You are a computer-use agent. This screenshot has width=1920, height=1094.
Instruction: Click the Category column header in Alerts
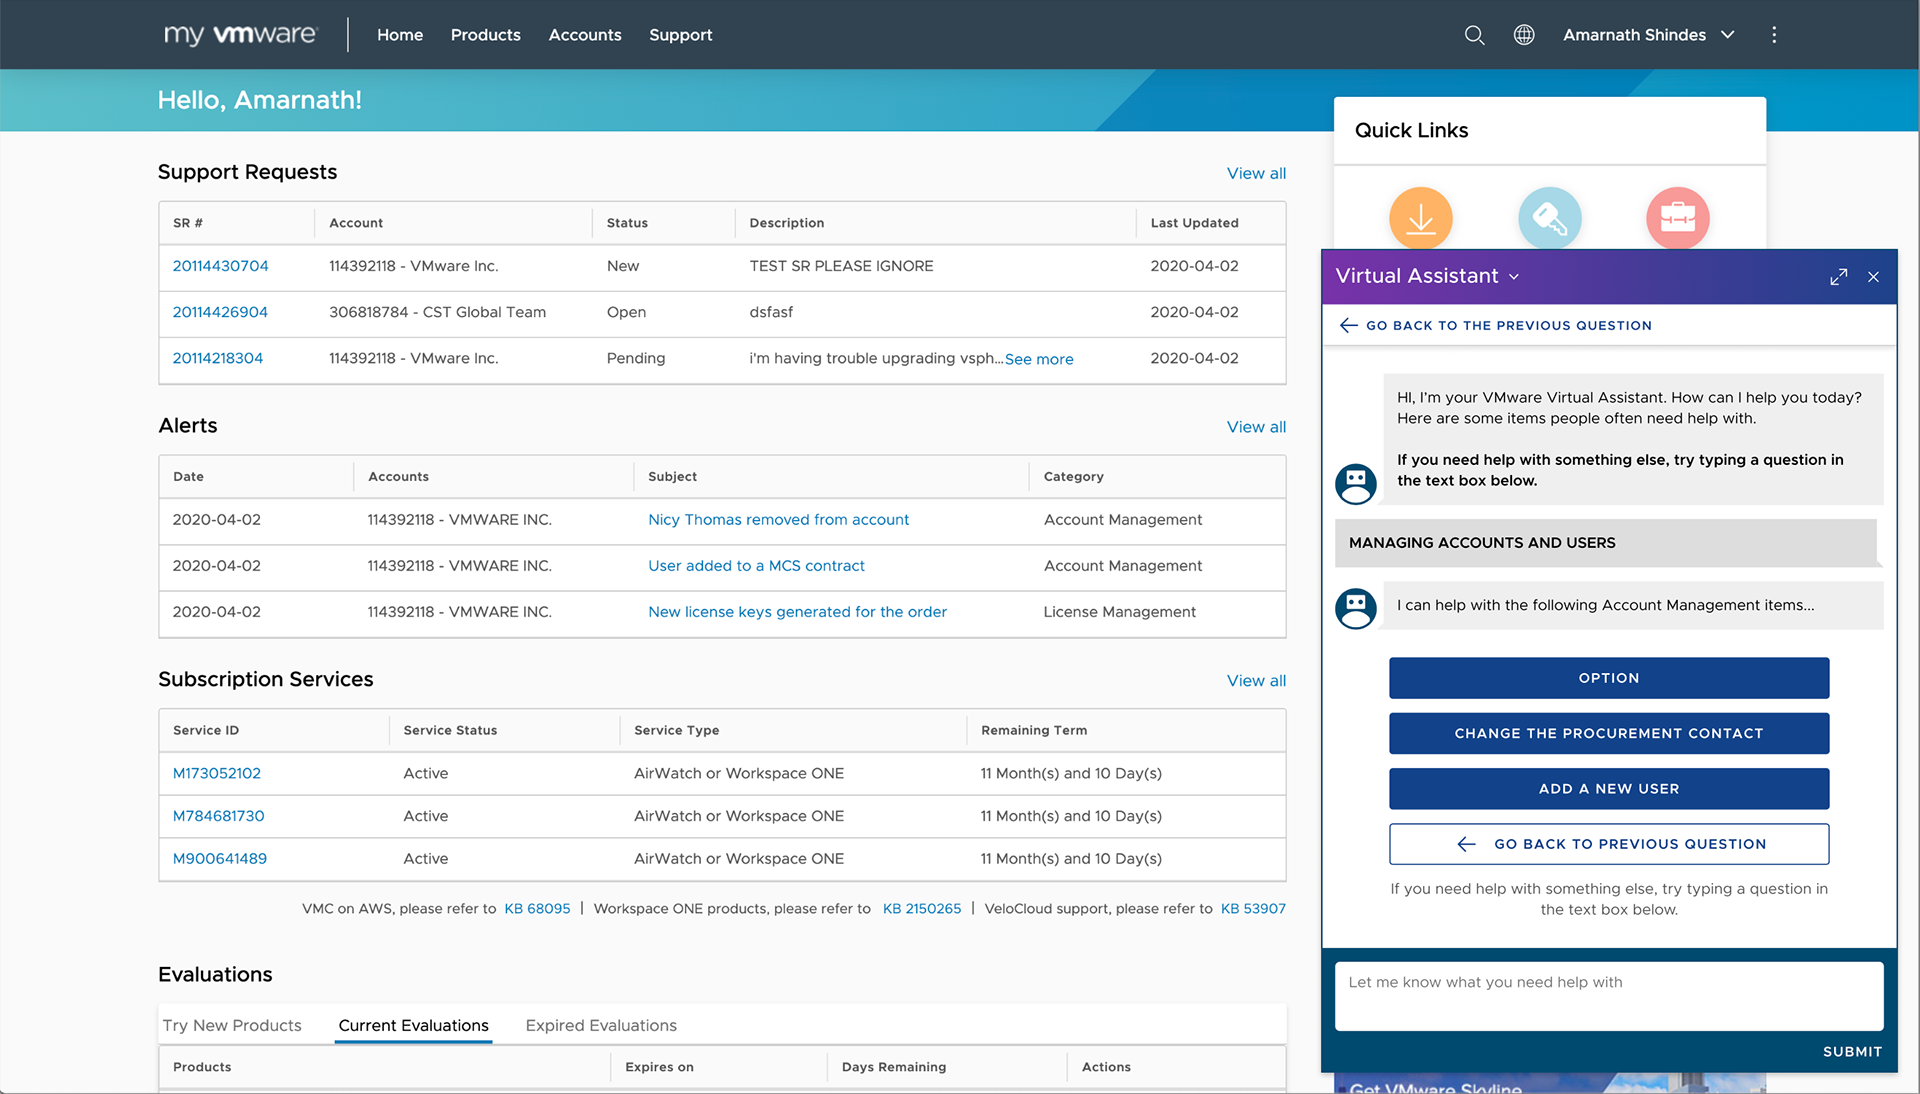click(x=1073, y=477)
